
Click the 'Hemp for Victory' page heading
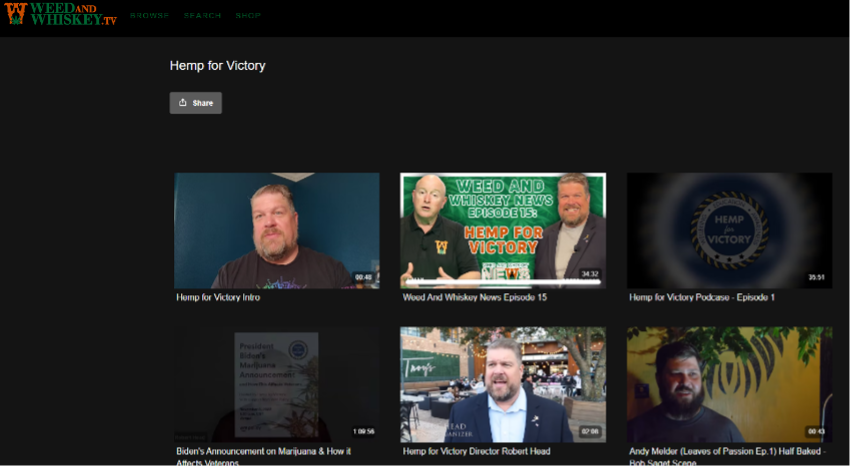pos(217,66)
